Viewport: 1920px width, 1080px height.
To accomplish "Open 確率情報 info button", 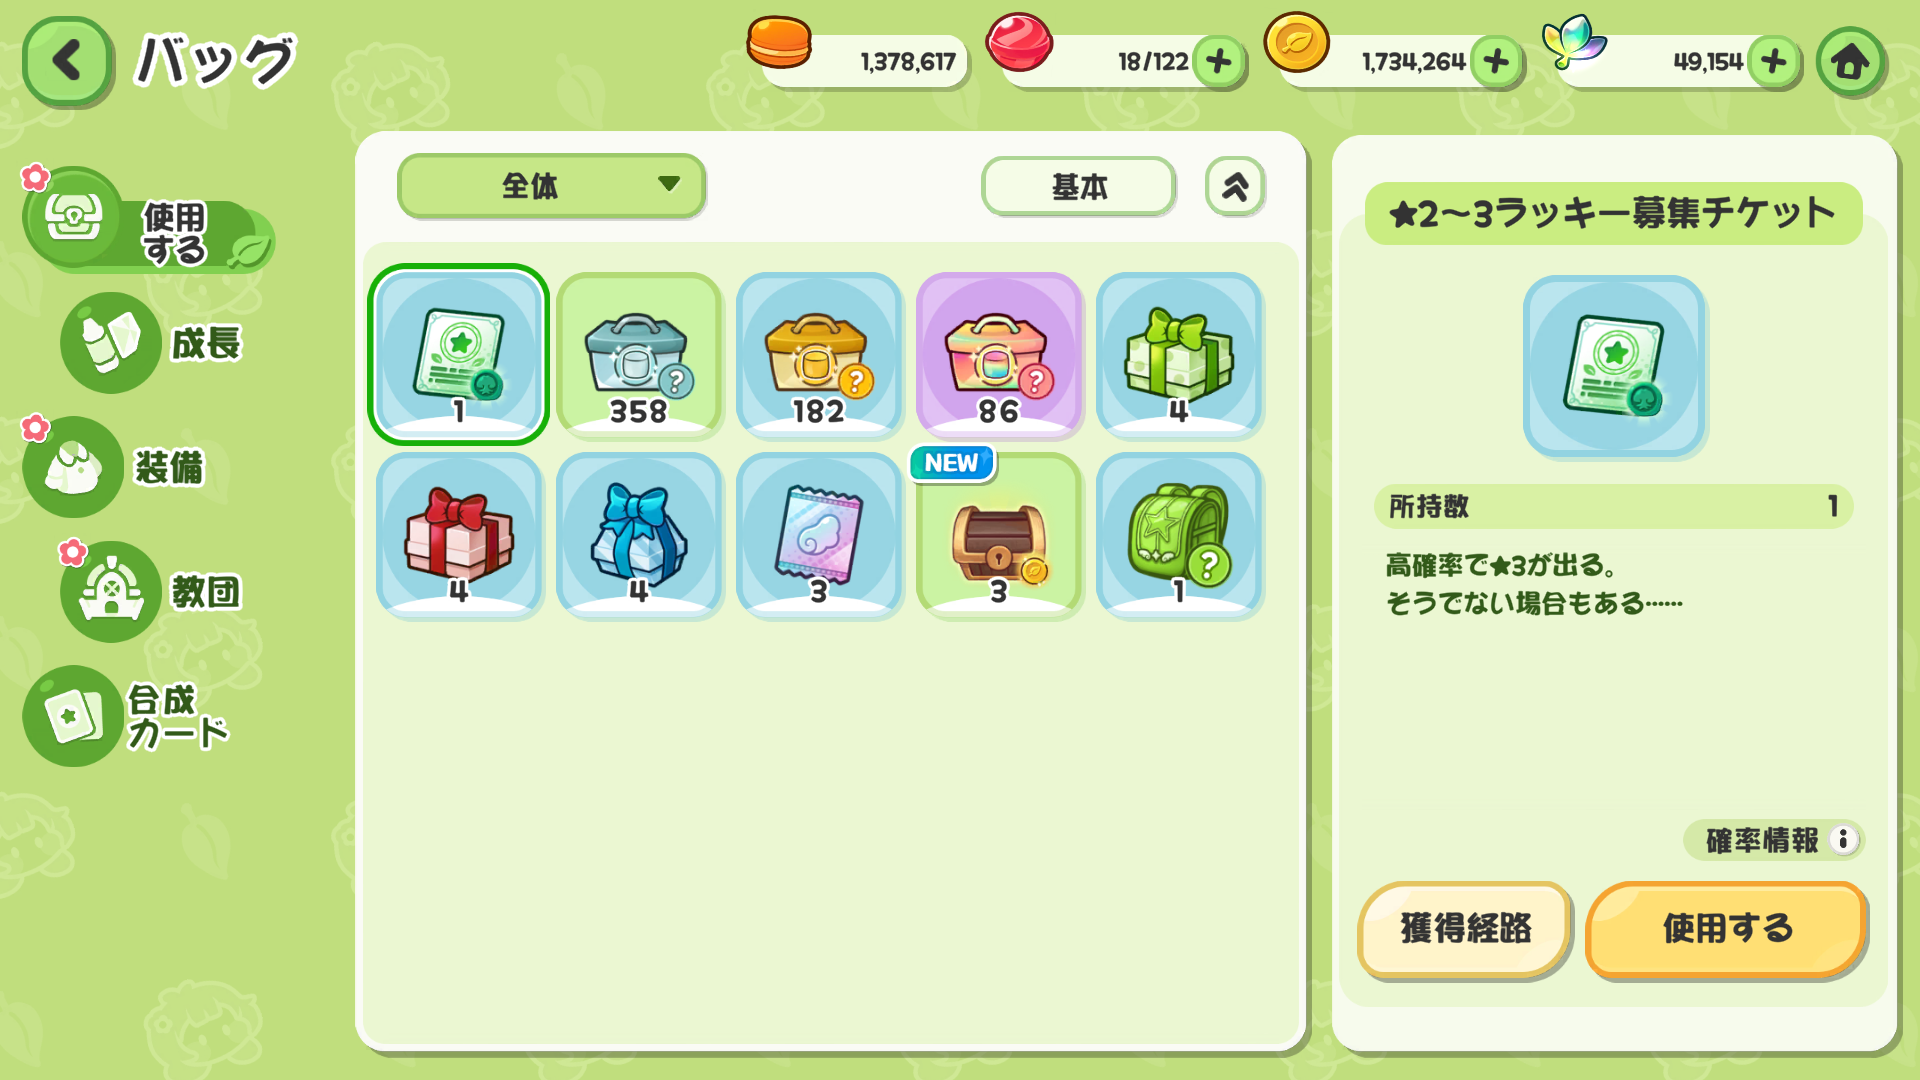I will (x=1774, y=840).
